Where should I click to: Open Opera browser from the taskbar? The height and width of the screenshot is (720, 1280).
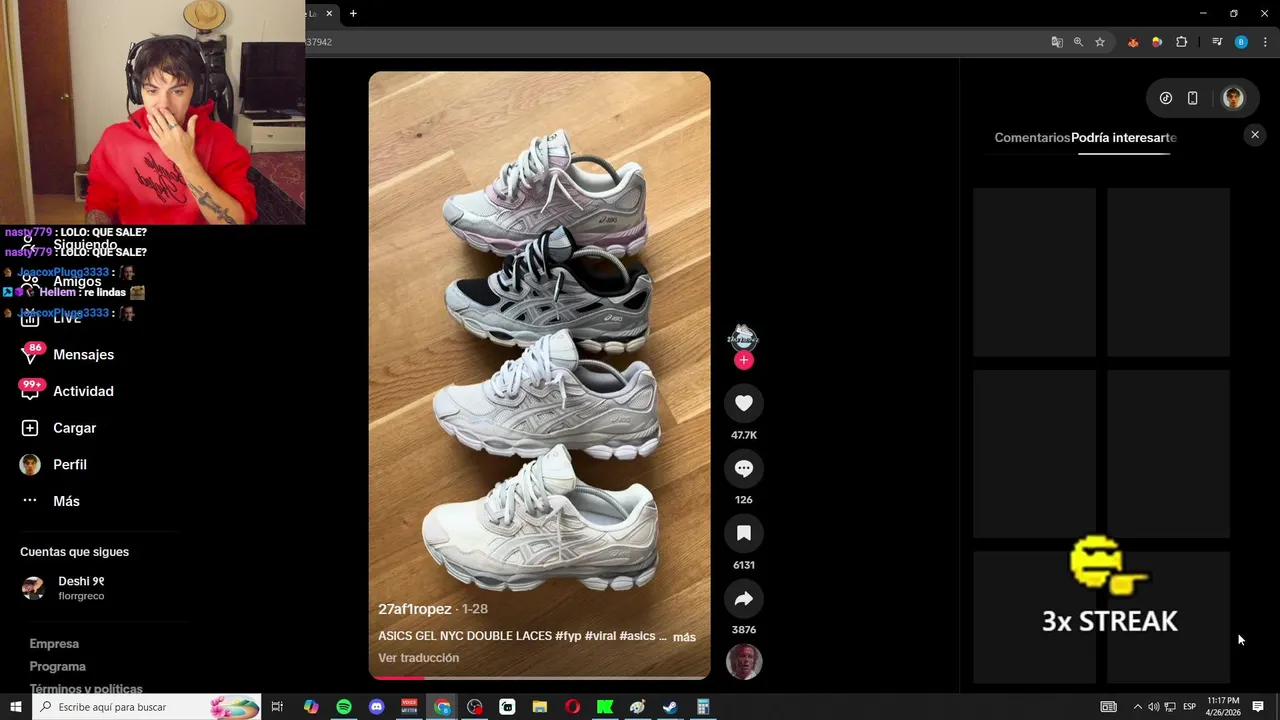pyautogui.click(x=572, y=707)
